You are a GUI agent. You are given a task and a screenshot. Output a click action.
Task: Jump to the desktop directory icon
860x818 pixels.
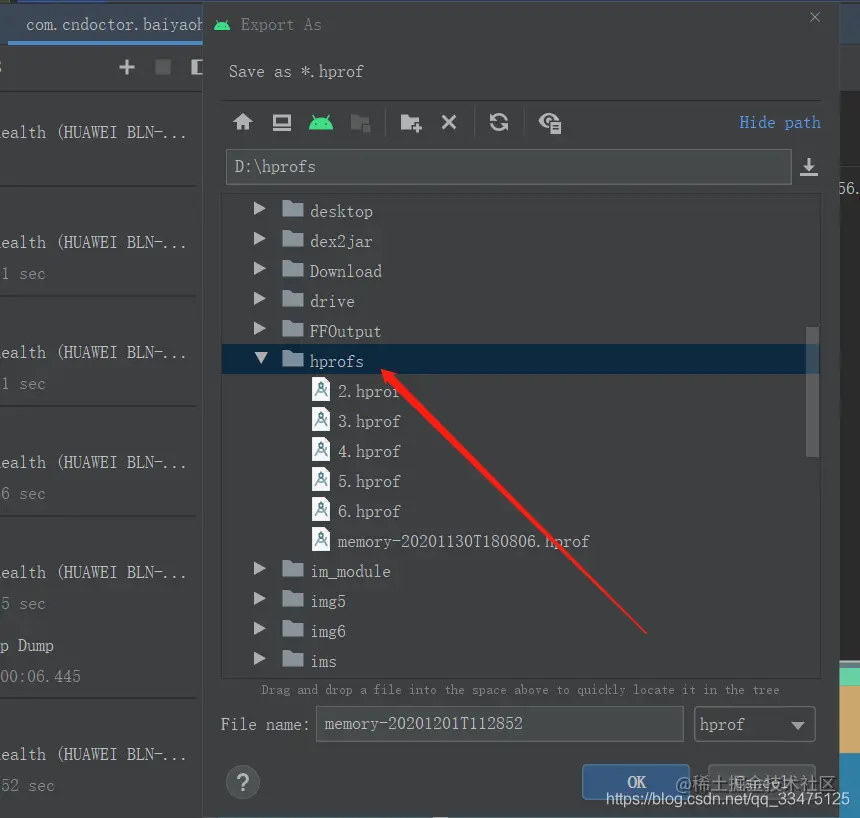282,122
